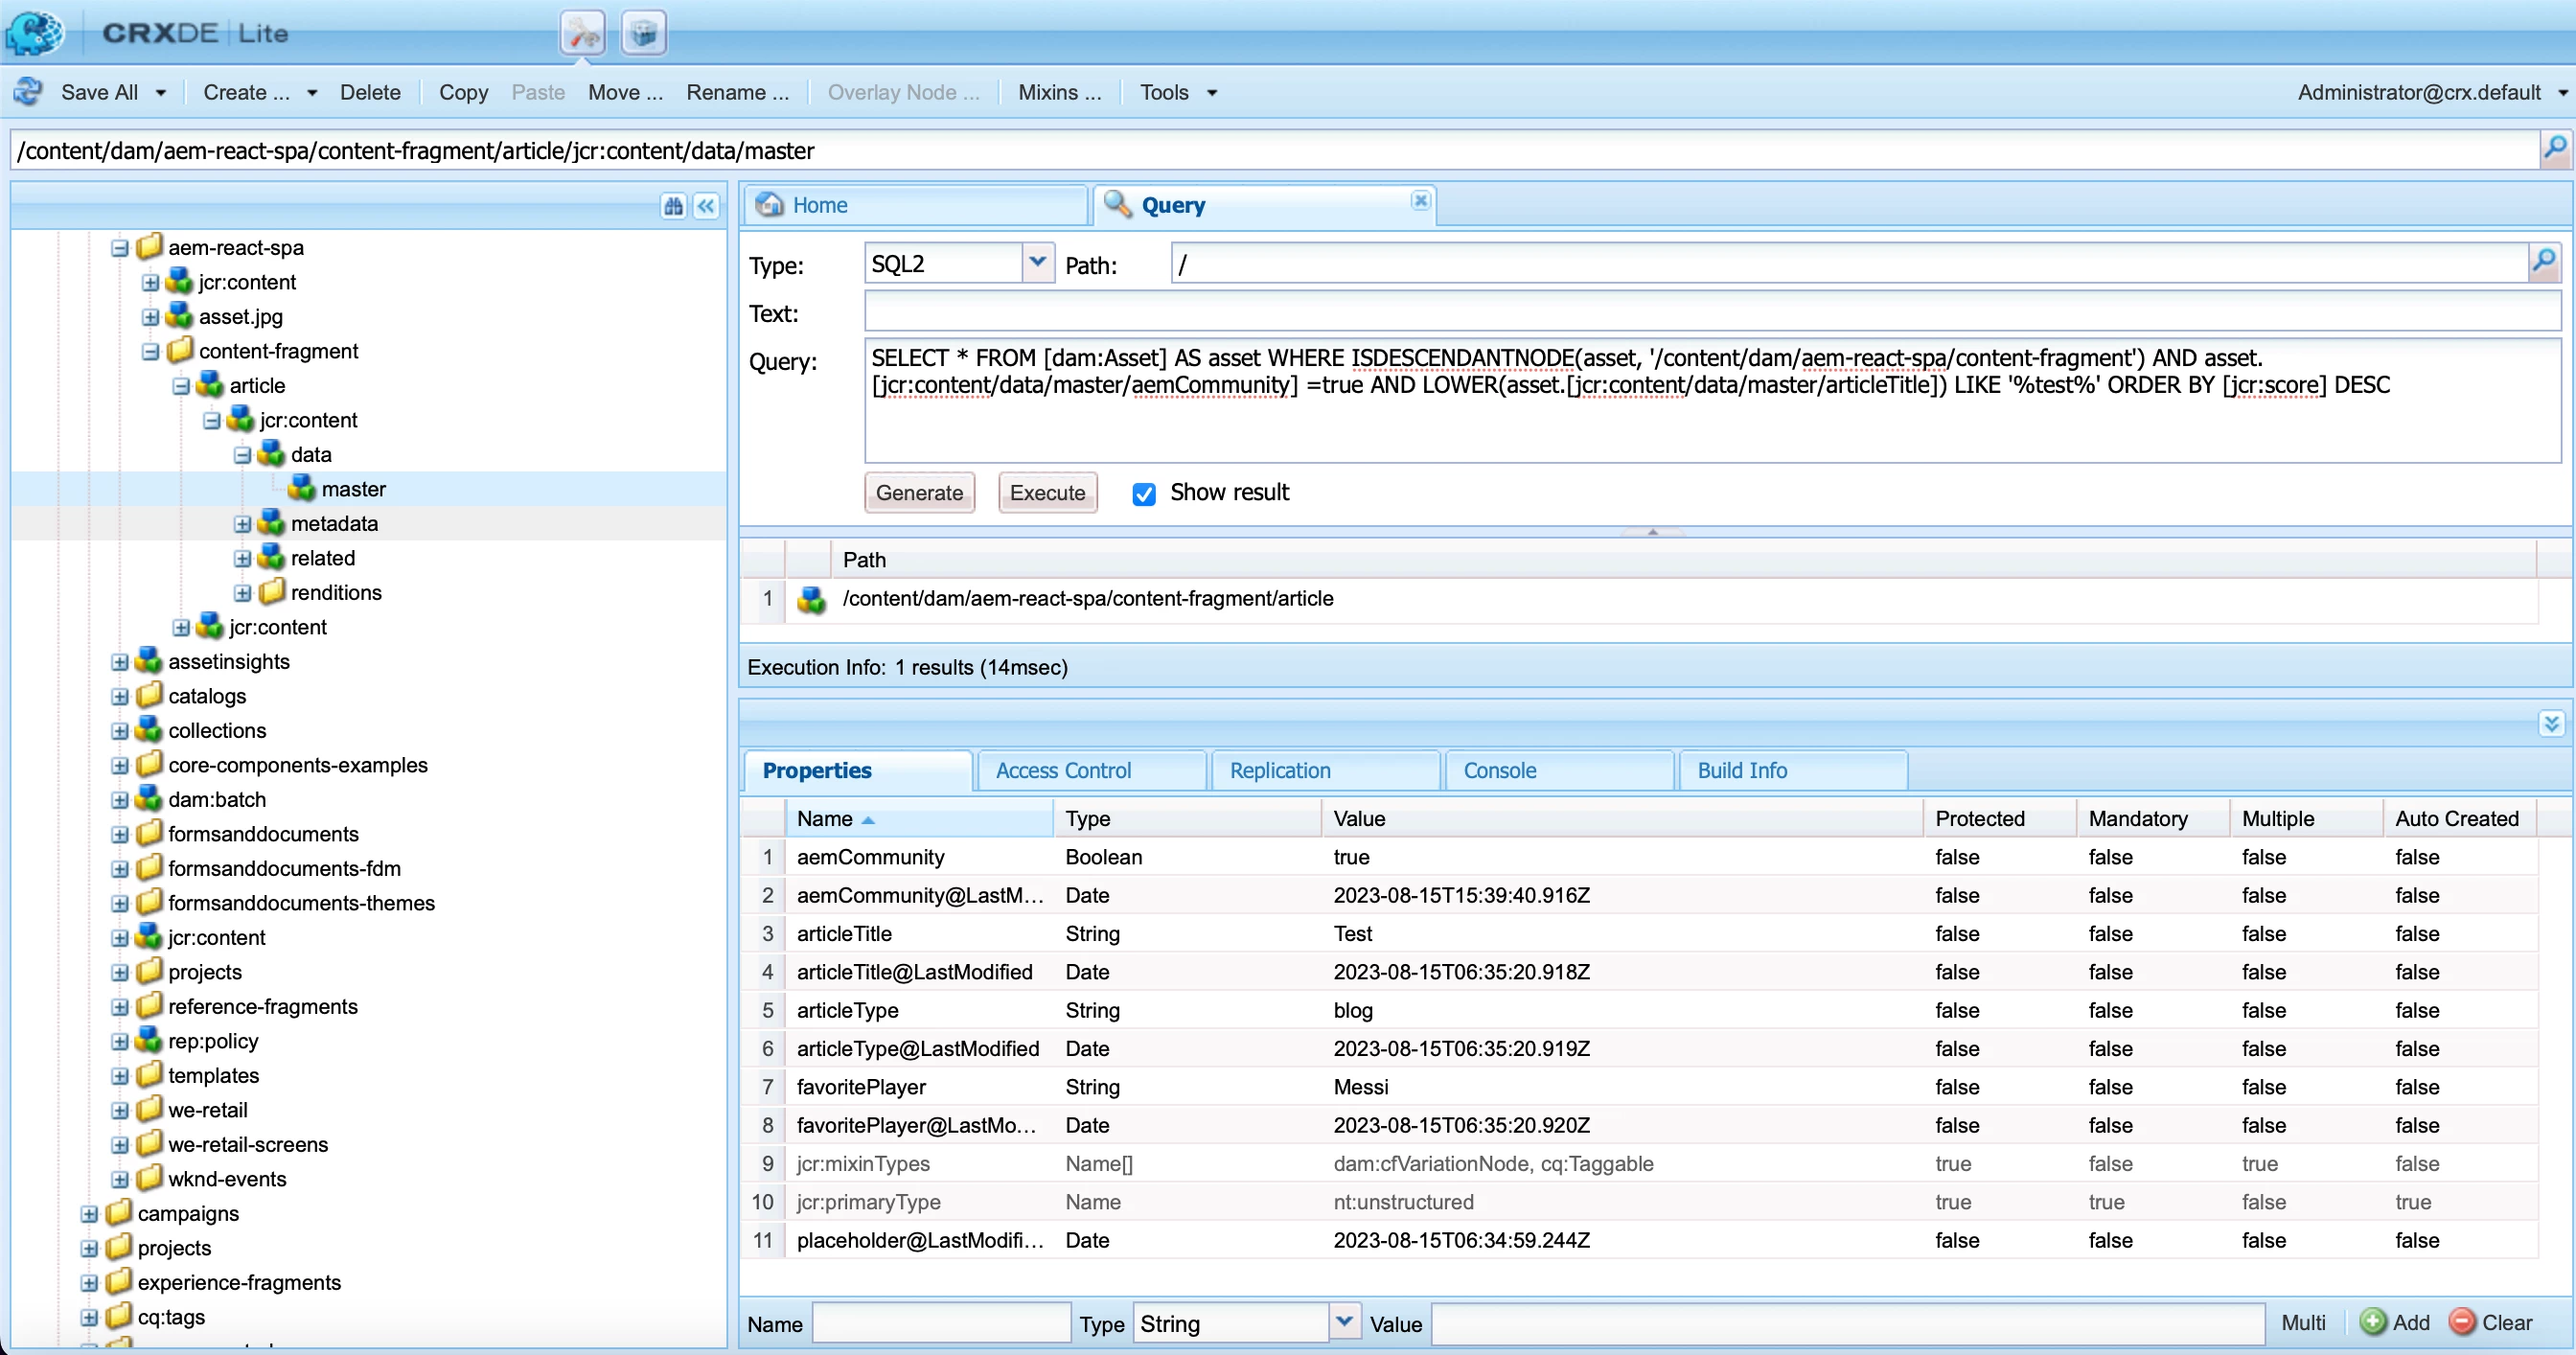Click the refresh icon next to Save All
This screenshot has height=1355, width=2576.
pos(28,92)
